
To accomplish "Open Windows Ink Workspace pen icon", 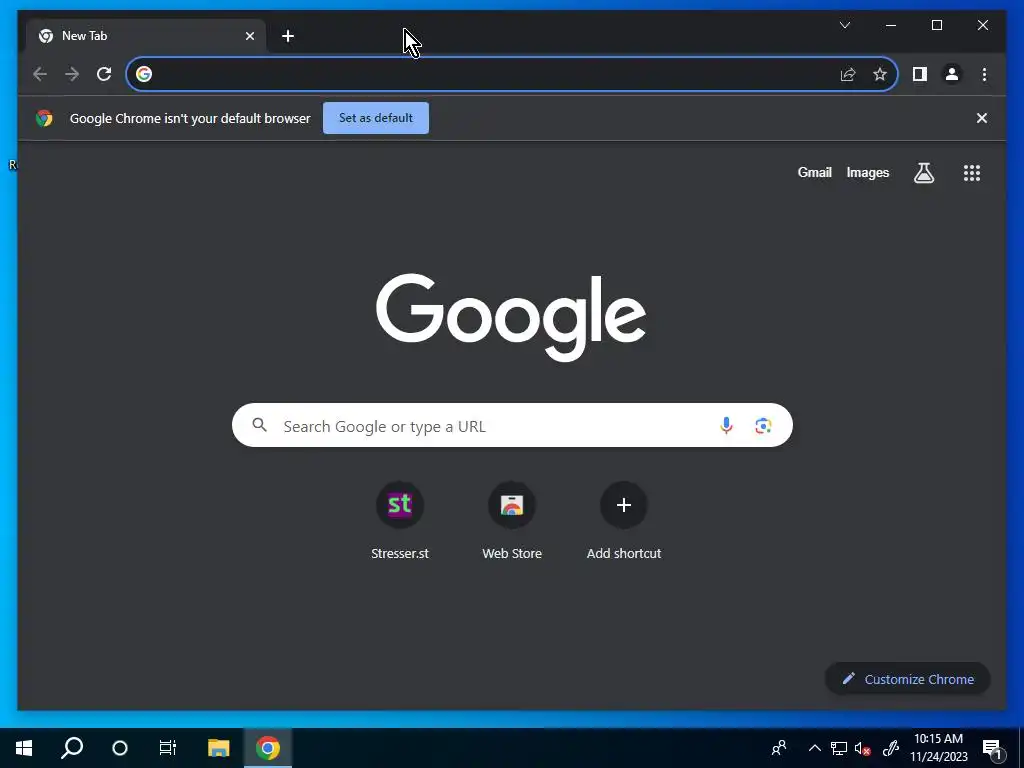I will pyautogui.click(x=891, y=748).
